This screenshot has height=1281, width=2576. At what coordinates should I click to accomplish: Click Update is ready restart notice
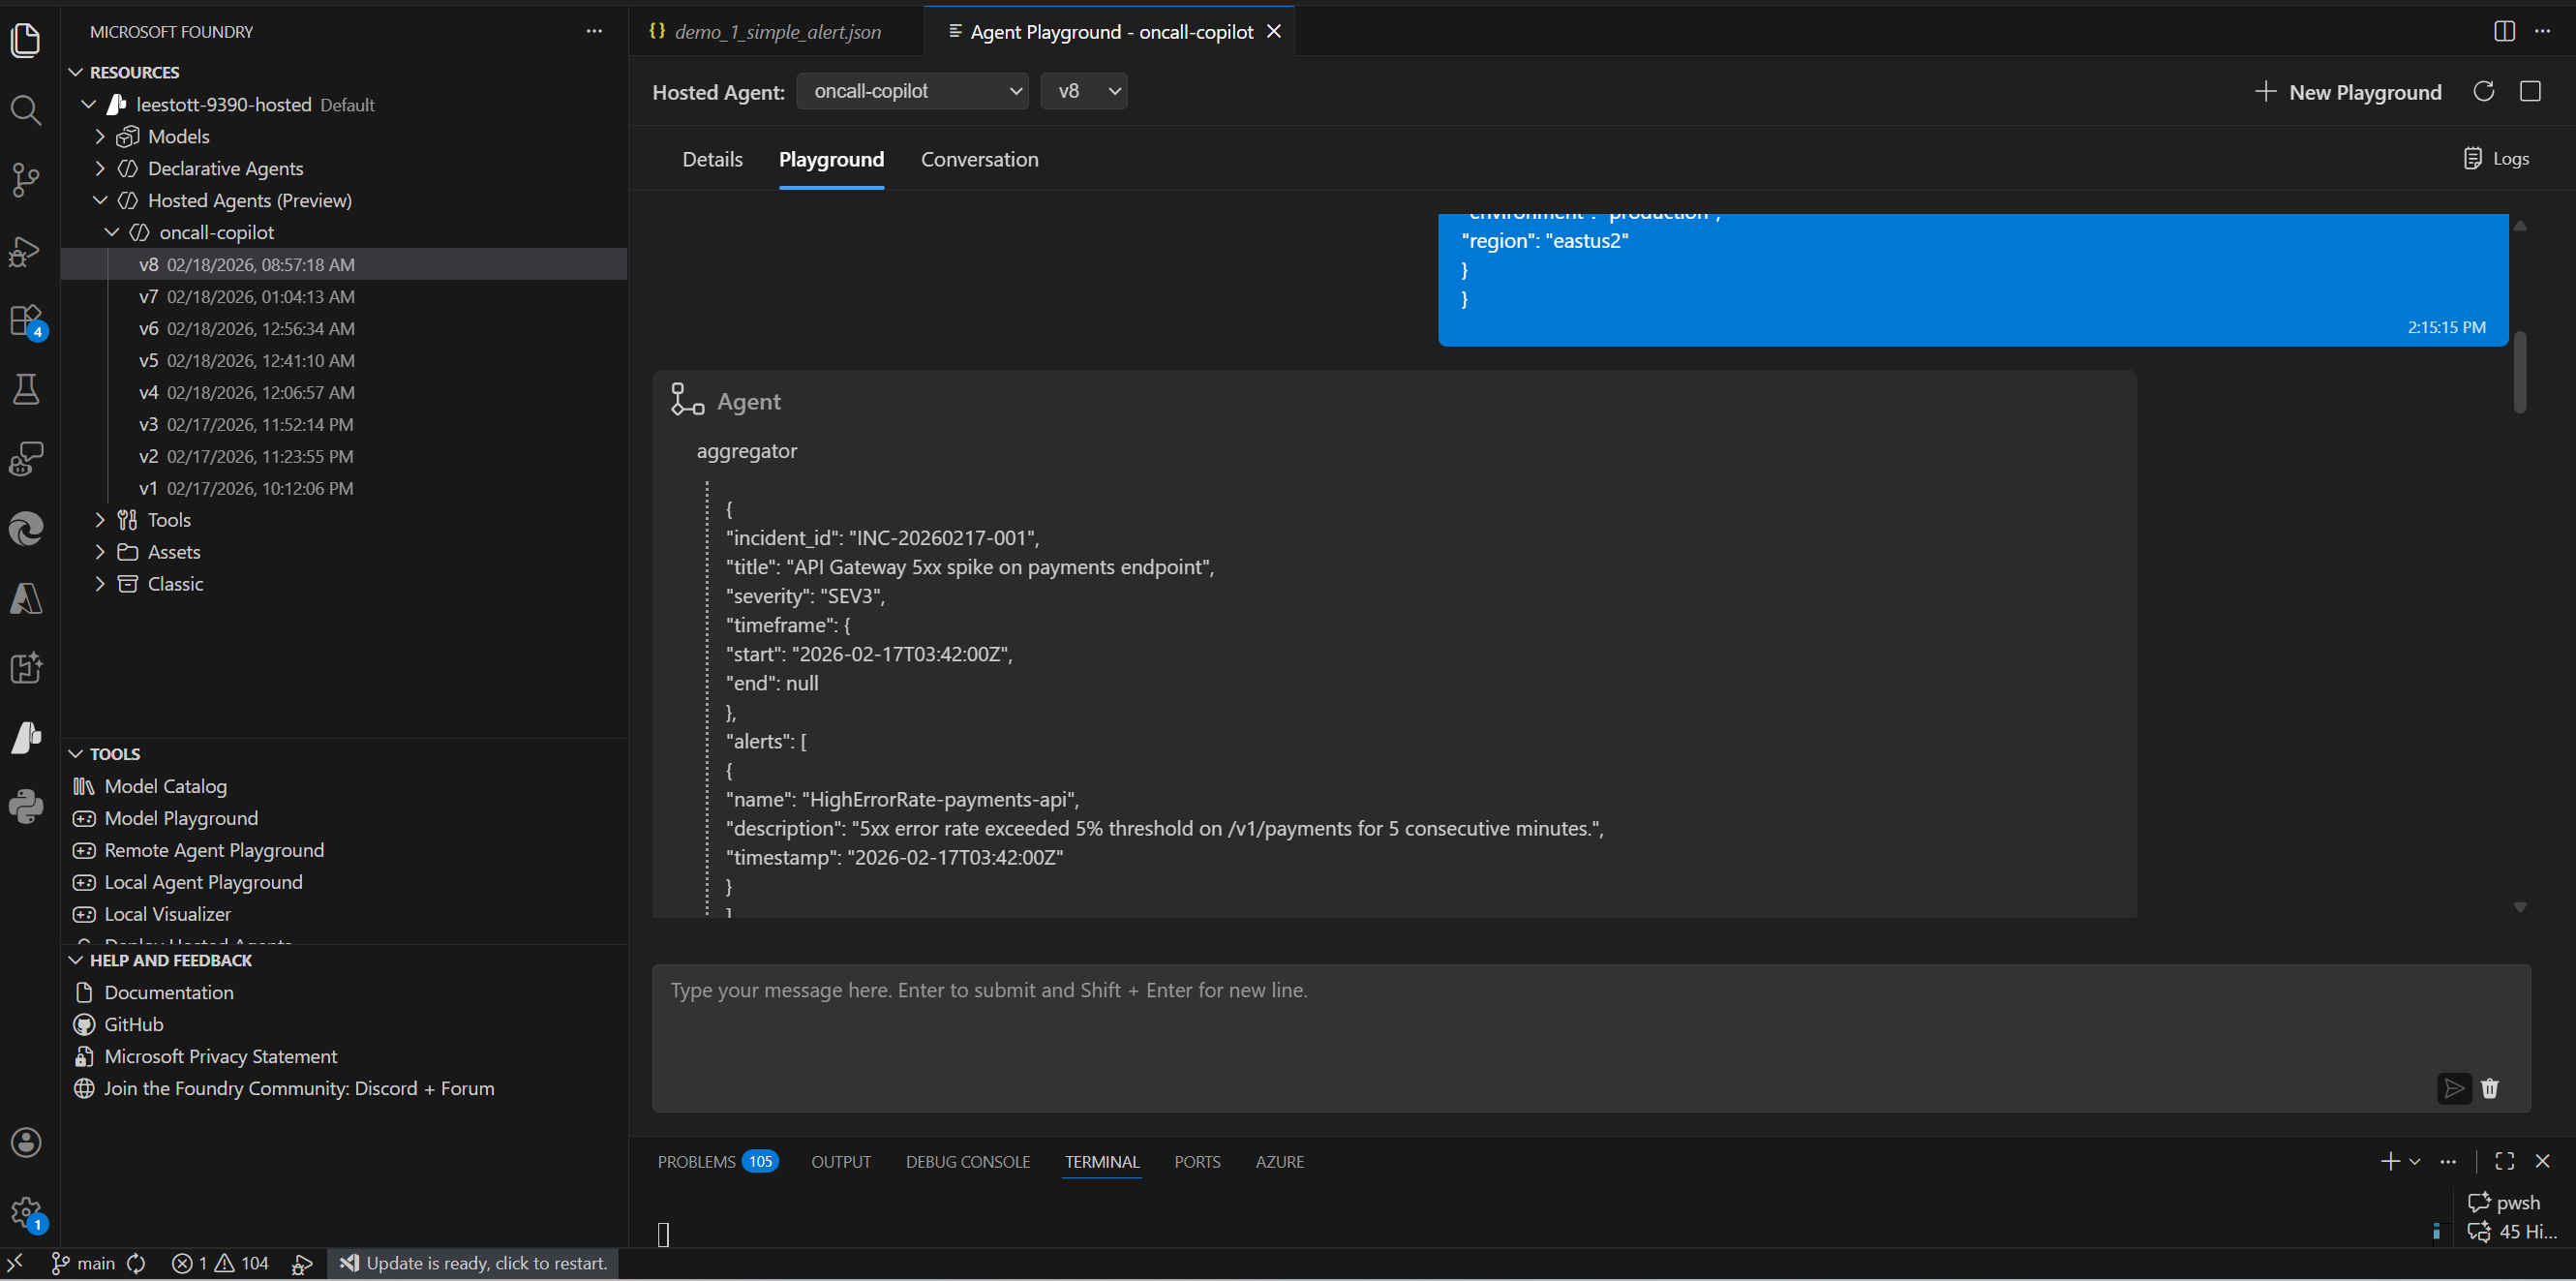[474, 1263]
